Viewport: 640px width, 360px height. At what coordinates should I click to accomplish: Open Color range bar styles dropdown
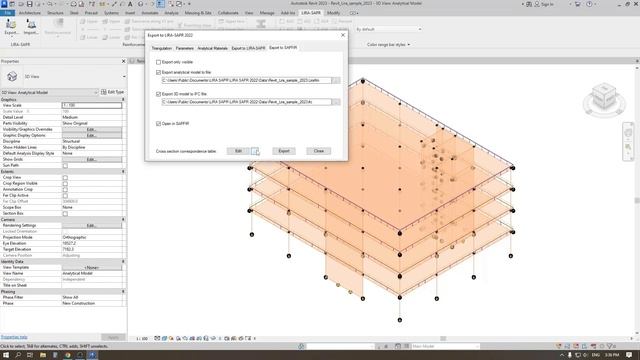click(388, 44)
